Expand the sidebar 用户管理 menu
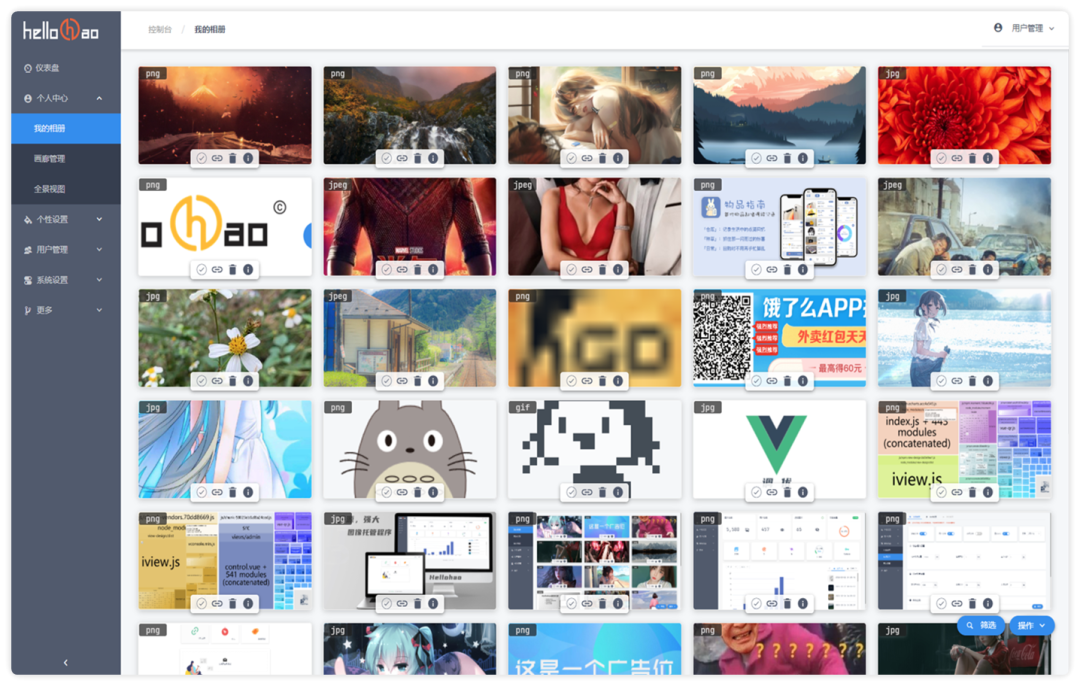Viewport: 1080px width, 686px height. [x=65, y=250]
